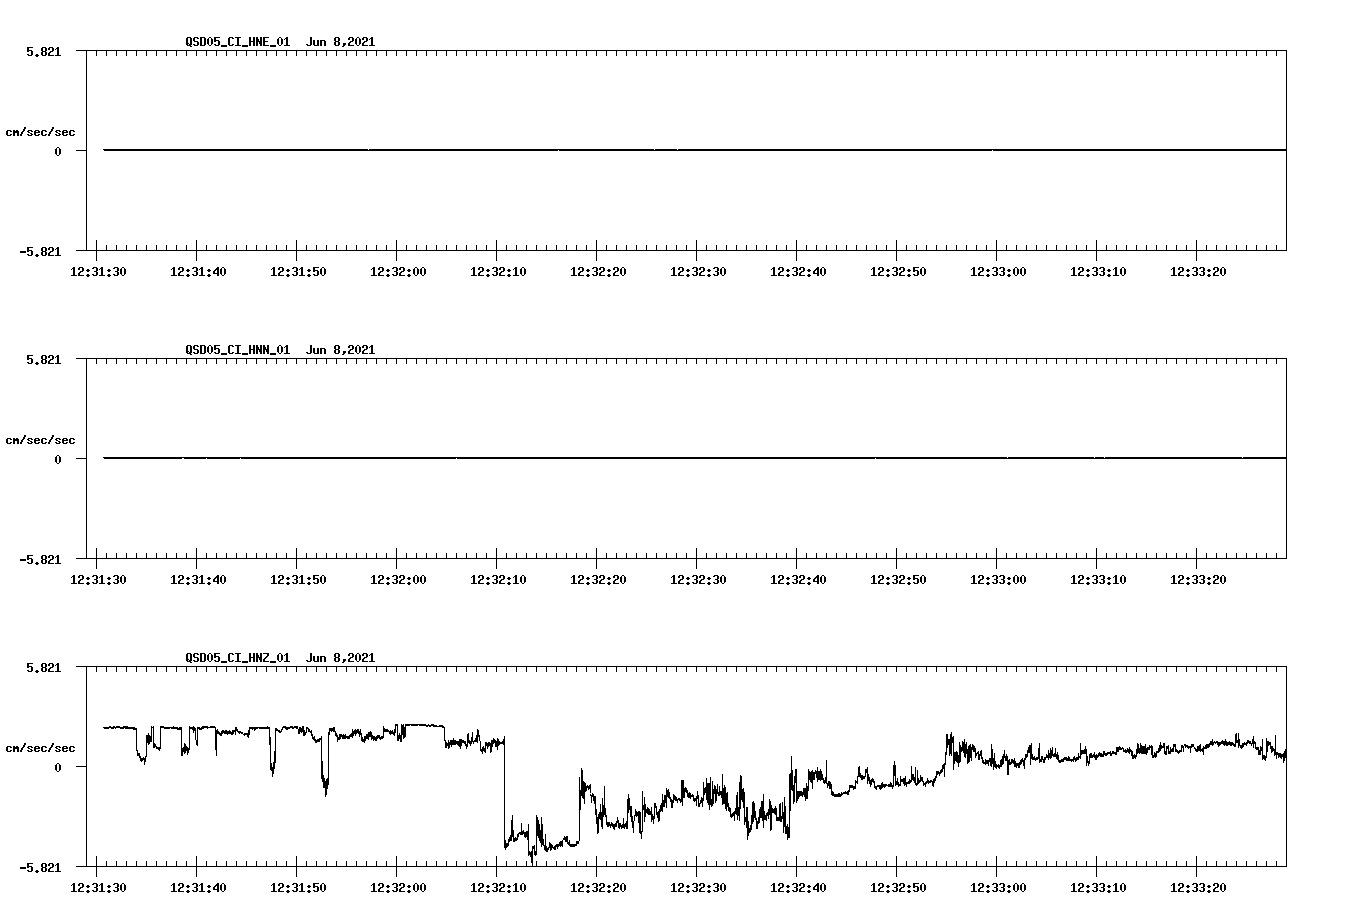
Task: Click the 12:32:40 time label on HNN chart
Action: coord(798,580)
